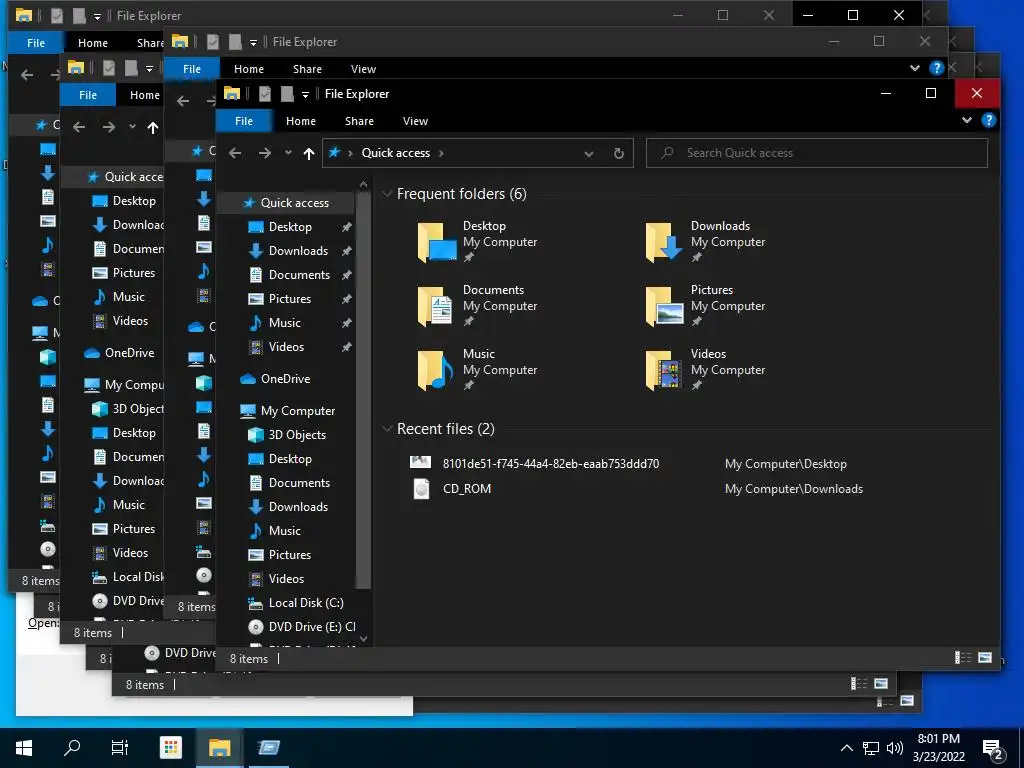Open Videos folder in Frequent folders
Image resolution: width=1024 pixels, height=768 pixels.
point(705,369)
